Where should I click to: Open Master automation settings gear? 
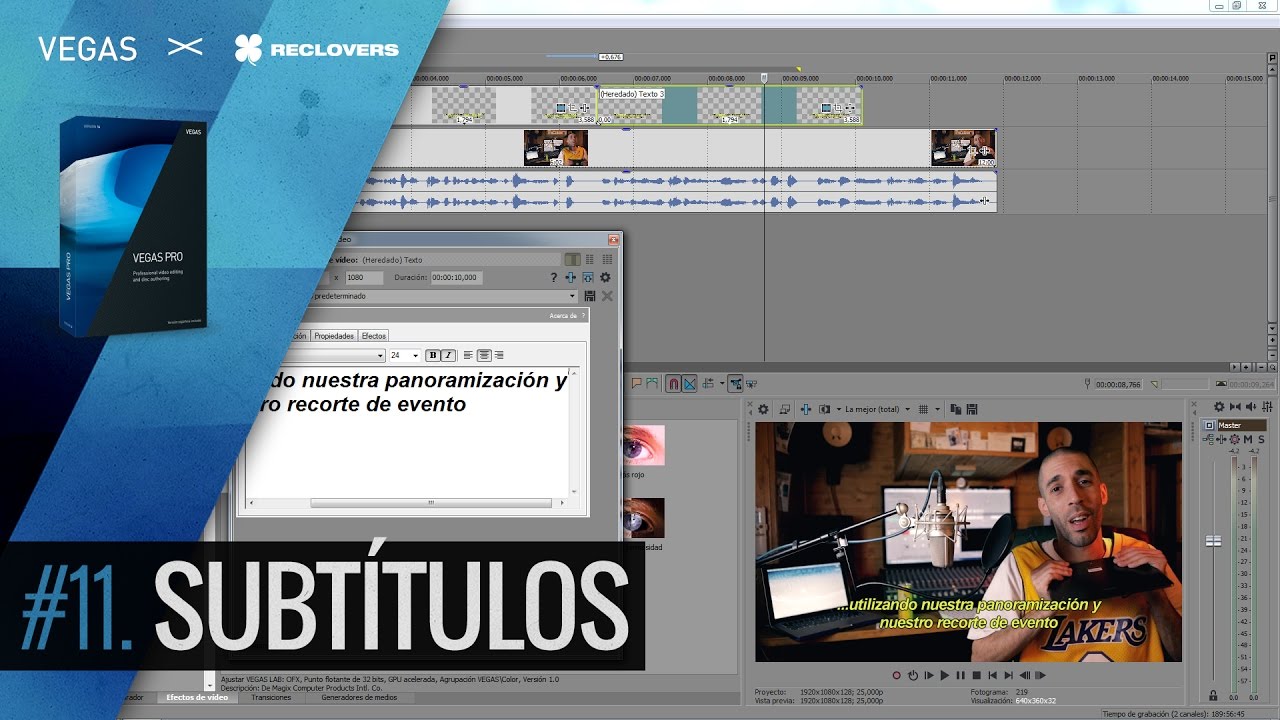(1235, 439)
